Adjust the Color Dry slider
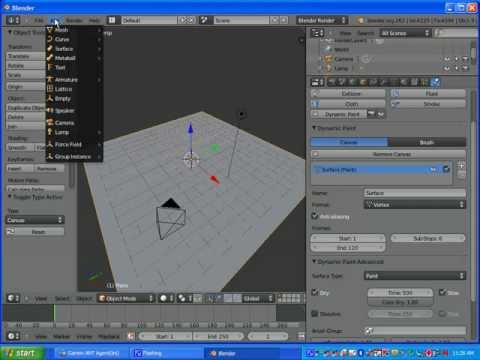The height and width of the screenshot is (360, 480). point(400,302)
